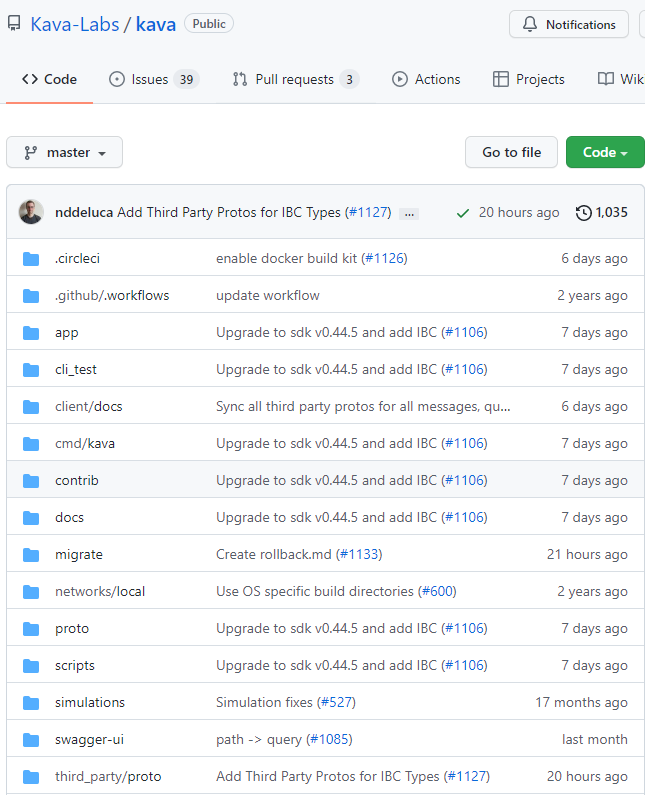The image size is (645, 795).
Task: Click the repository icon beside Kava-Labs
Action: [x=14, y=23]
